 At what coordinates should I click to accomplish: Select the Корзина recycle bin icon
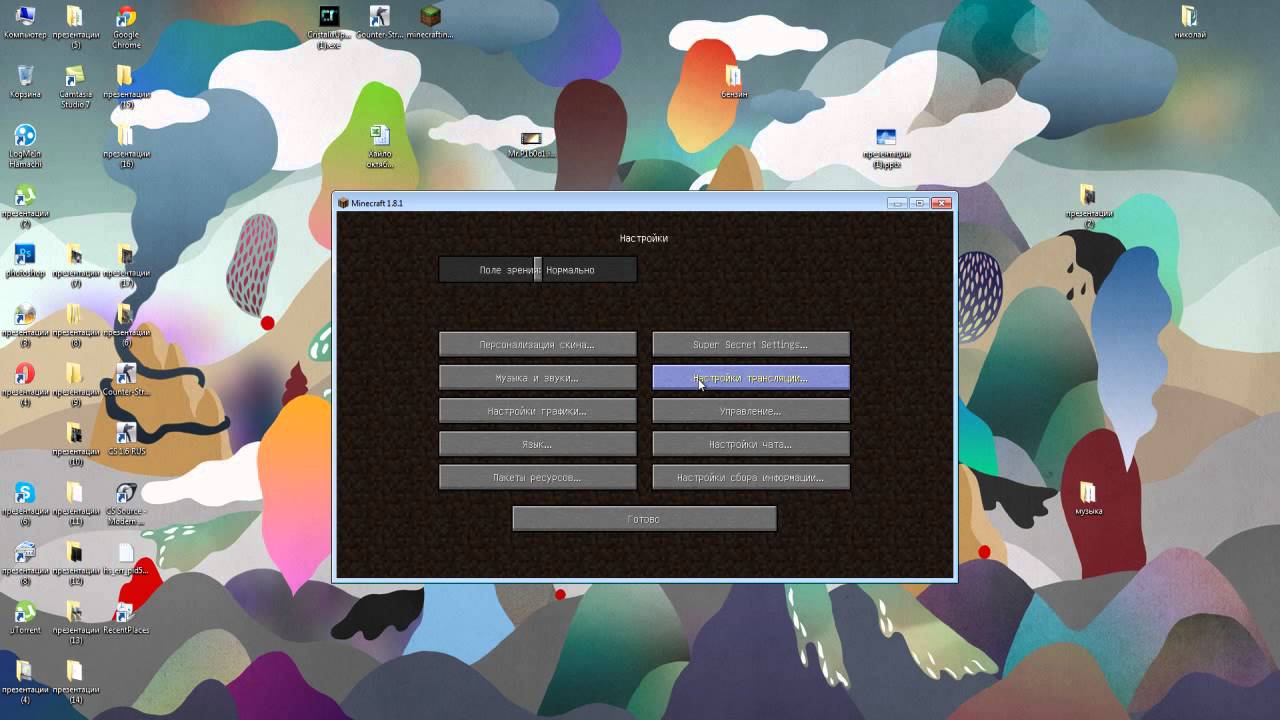25,82
